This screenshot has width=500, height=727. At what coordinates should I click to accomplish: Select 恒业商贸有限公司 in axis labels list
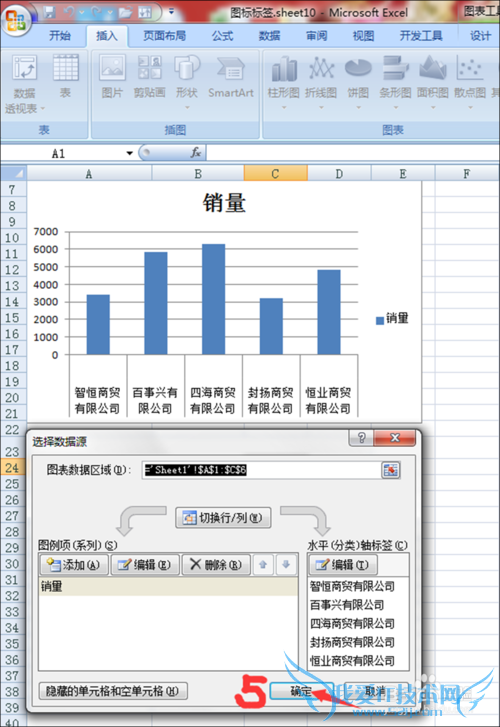pyautogui.click(x=358, y=661)
